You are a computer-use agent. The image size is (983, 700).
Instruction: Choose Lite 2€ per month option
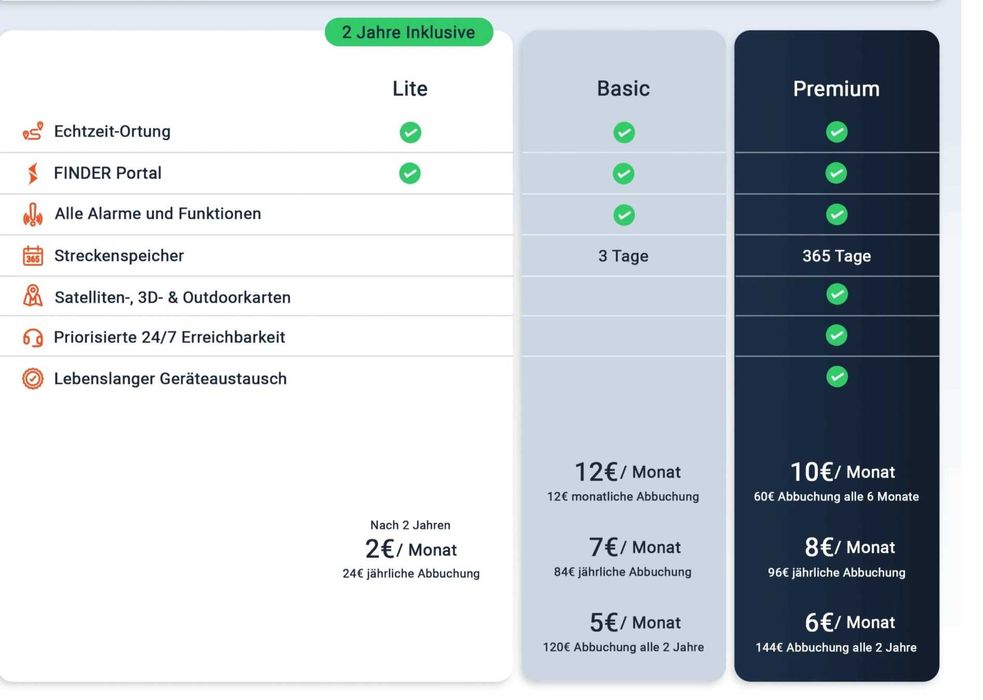click(x=411, y=550)
